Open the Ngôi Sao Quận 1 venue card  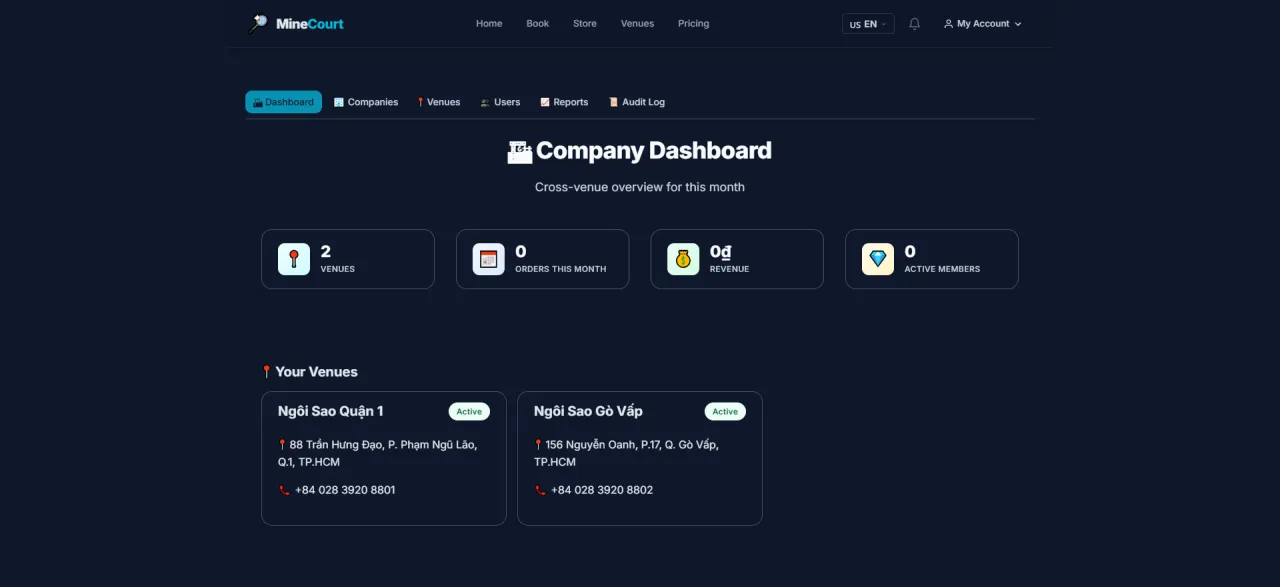pos(384,458)
